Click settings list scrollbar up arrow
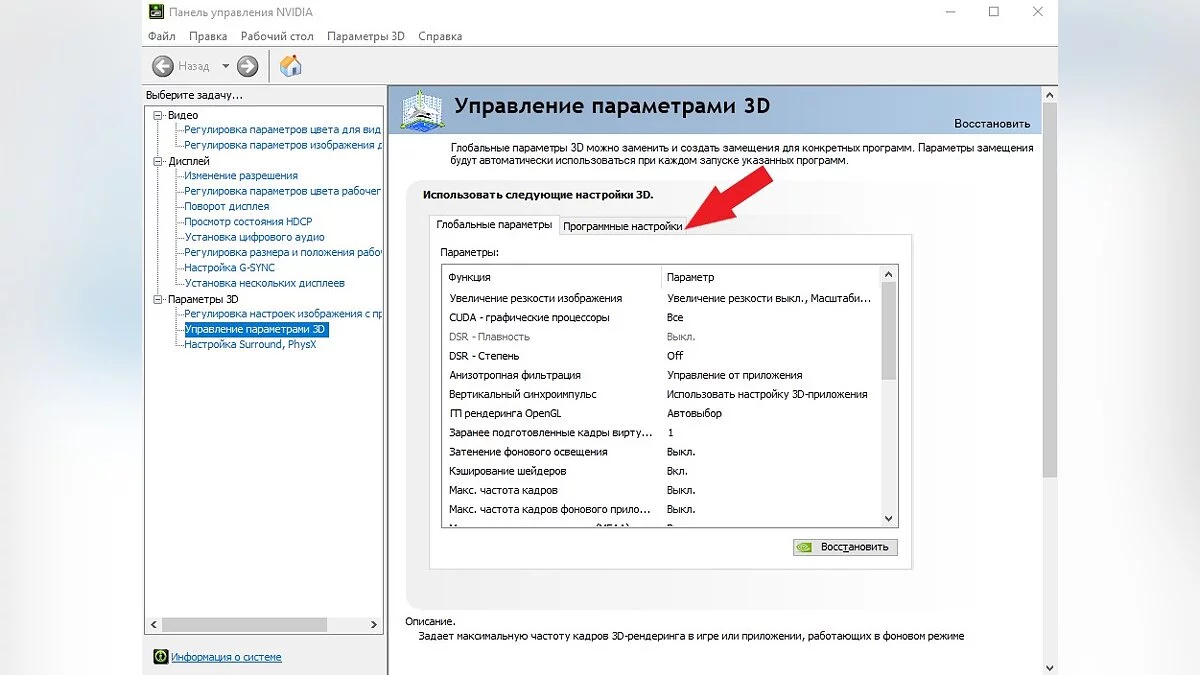Viewport: 1200px width, 675px height. [x=889, y=275]
